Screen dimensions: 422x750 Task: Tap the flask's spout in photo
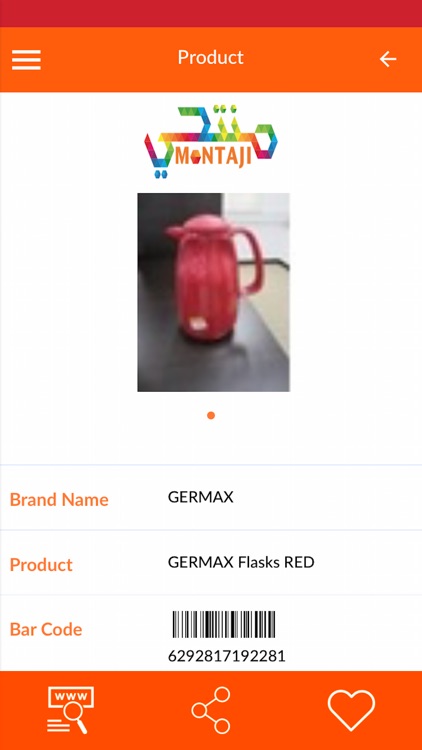[173, 232]
